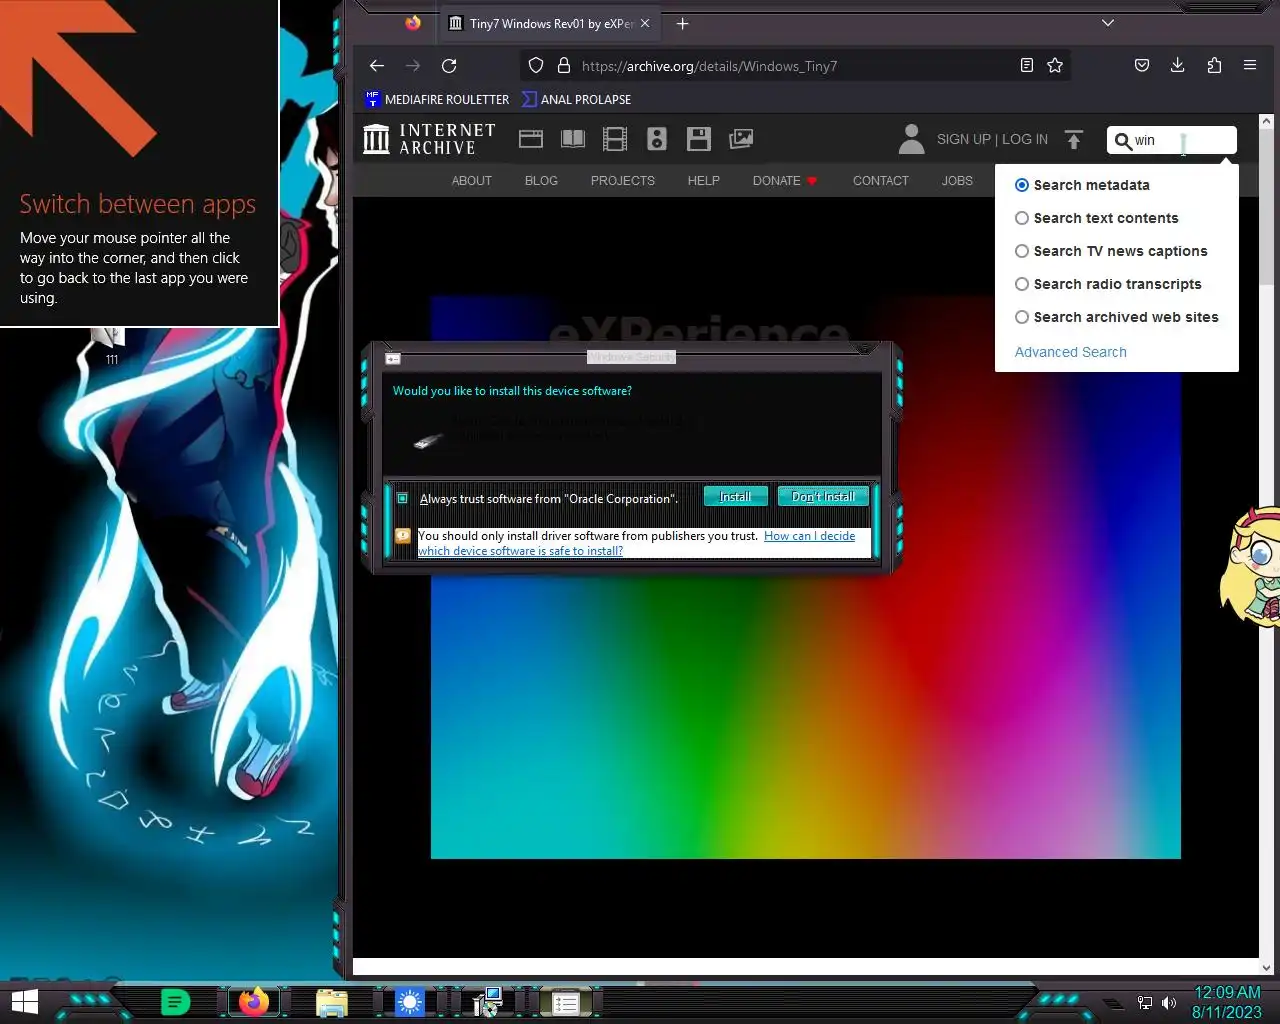Open the HELP menu item

point(703,181)
